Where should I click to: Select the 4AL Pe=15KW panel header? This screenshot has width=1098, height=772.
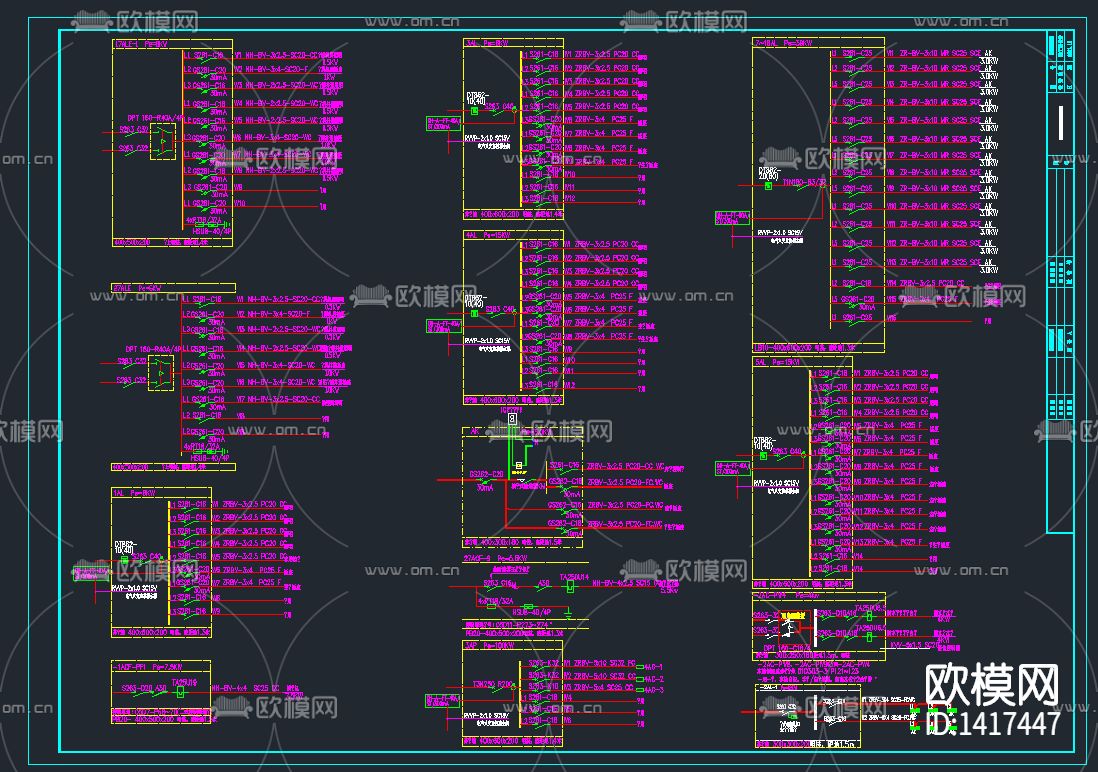pos(488,235)
